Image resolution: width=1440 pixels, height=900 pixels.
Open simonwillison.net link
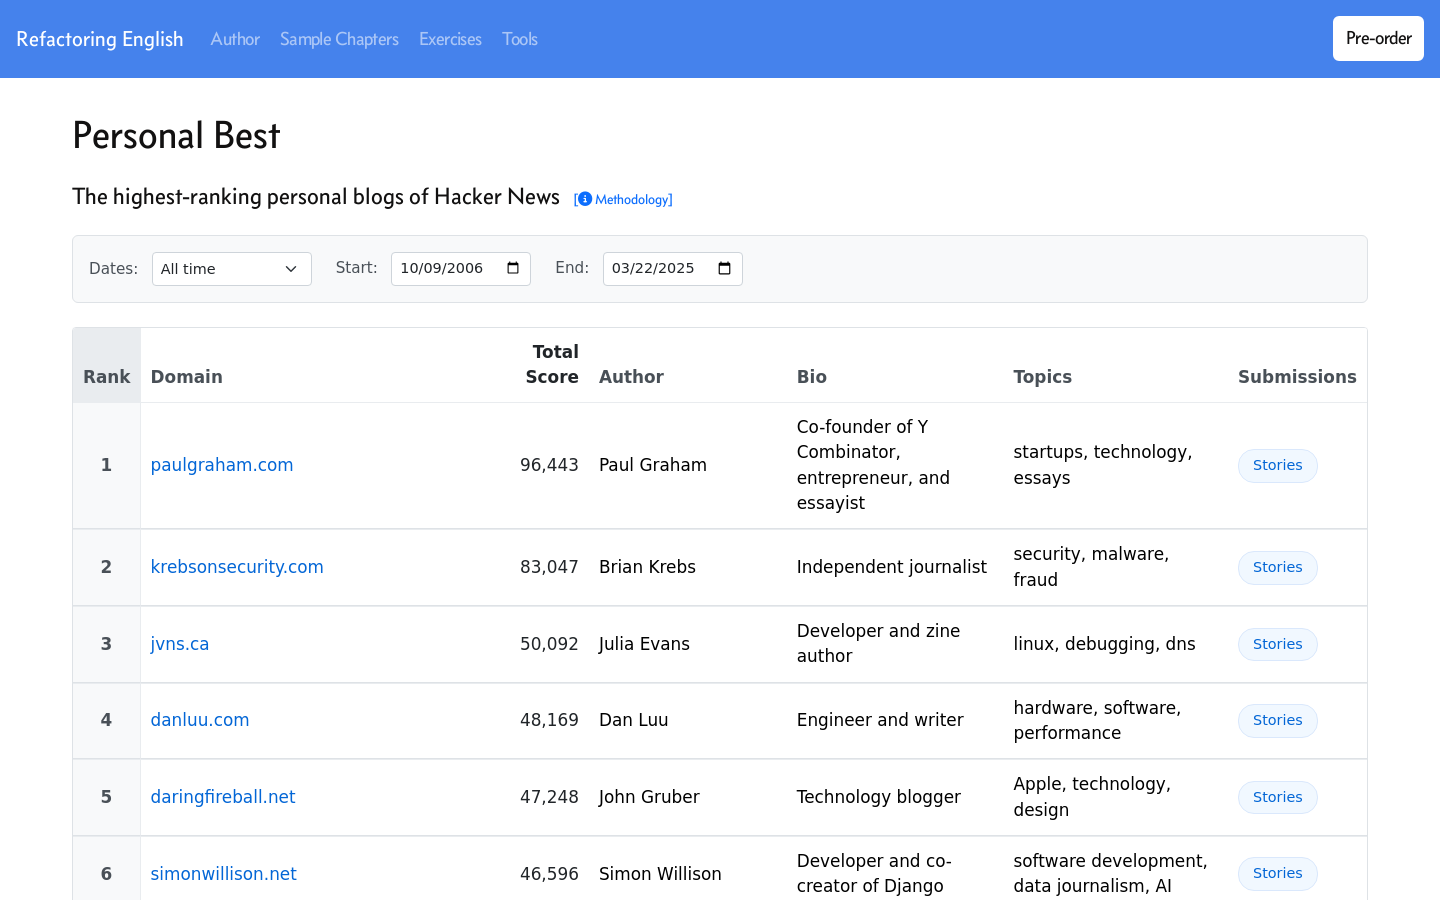pyautogui.click(x=224, y=874)
